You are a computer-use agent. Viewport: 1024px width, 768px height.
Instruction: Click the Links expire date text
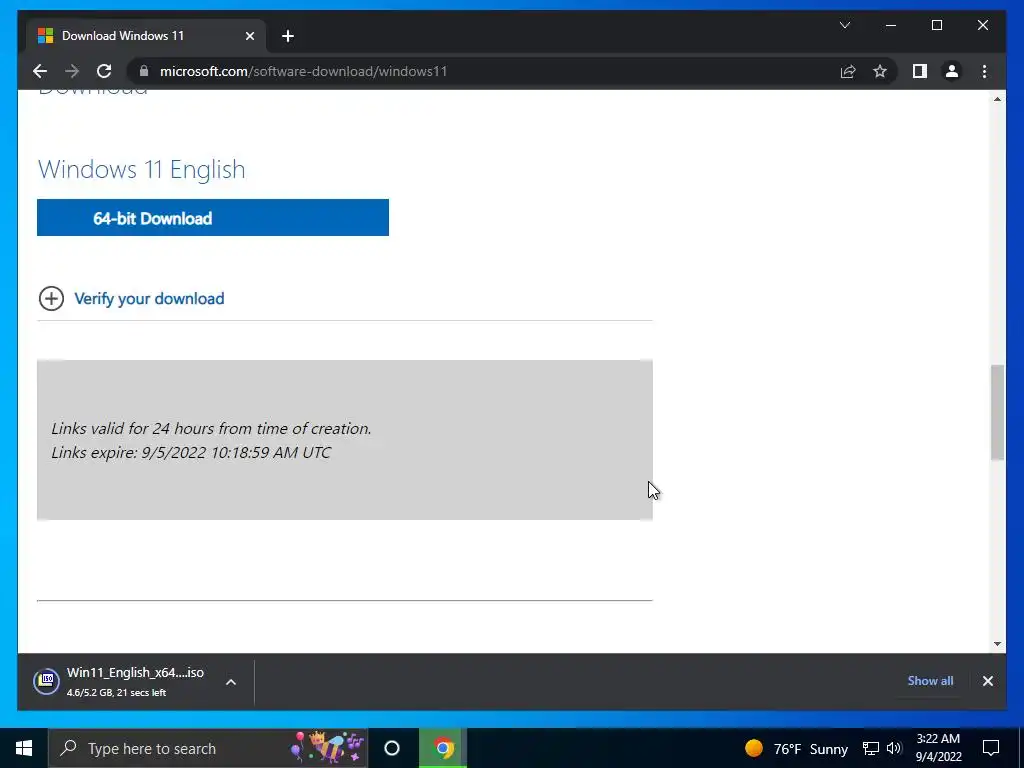tap(191, 453)
